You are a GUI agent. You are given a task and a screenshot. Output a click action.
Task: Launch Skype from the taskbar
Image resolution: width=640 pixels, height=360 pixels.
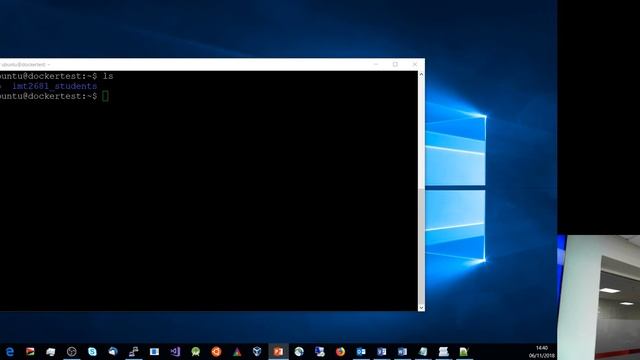coord(92,351)
